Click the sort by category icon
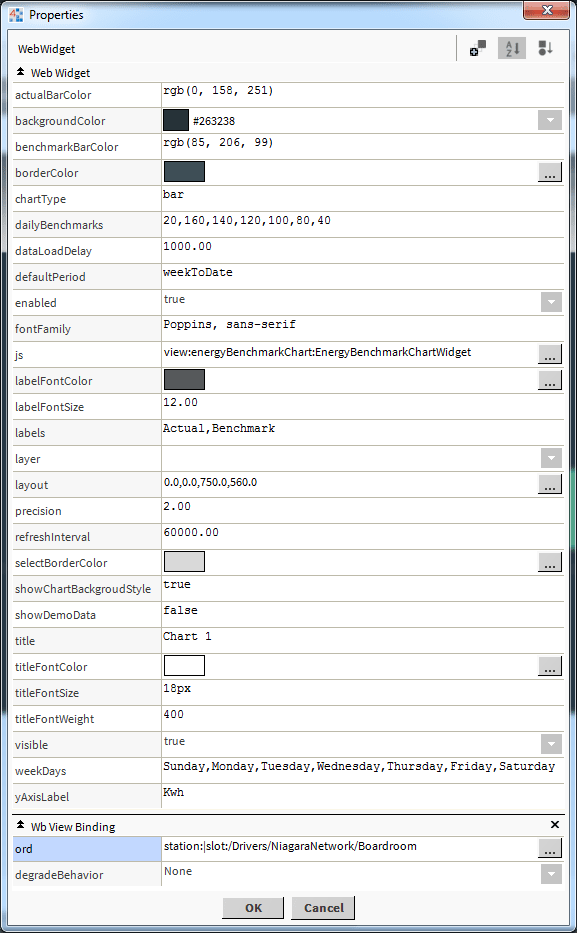The image size is (577, 933). coord(545,48)
